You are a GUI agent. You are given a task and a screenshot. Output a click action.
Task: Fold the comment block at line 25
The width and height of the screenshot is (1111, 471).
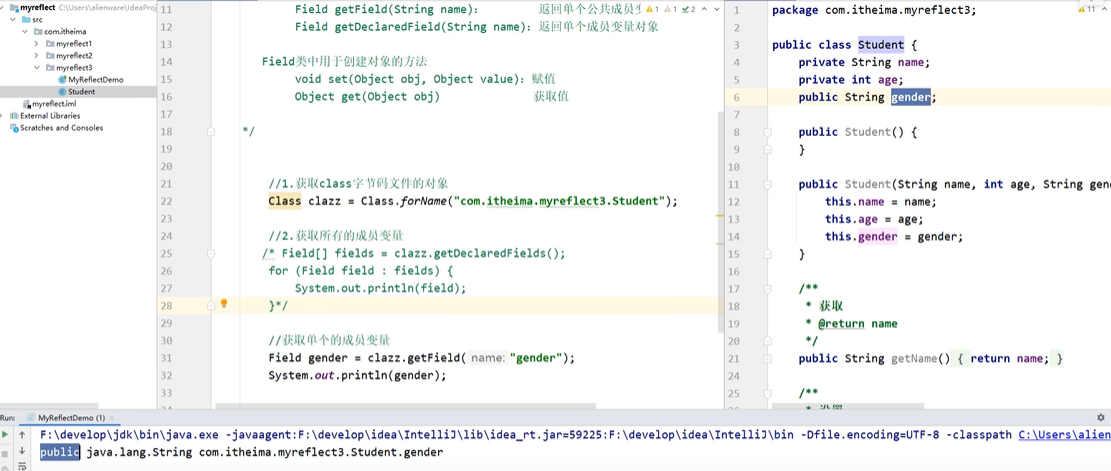211,254
